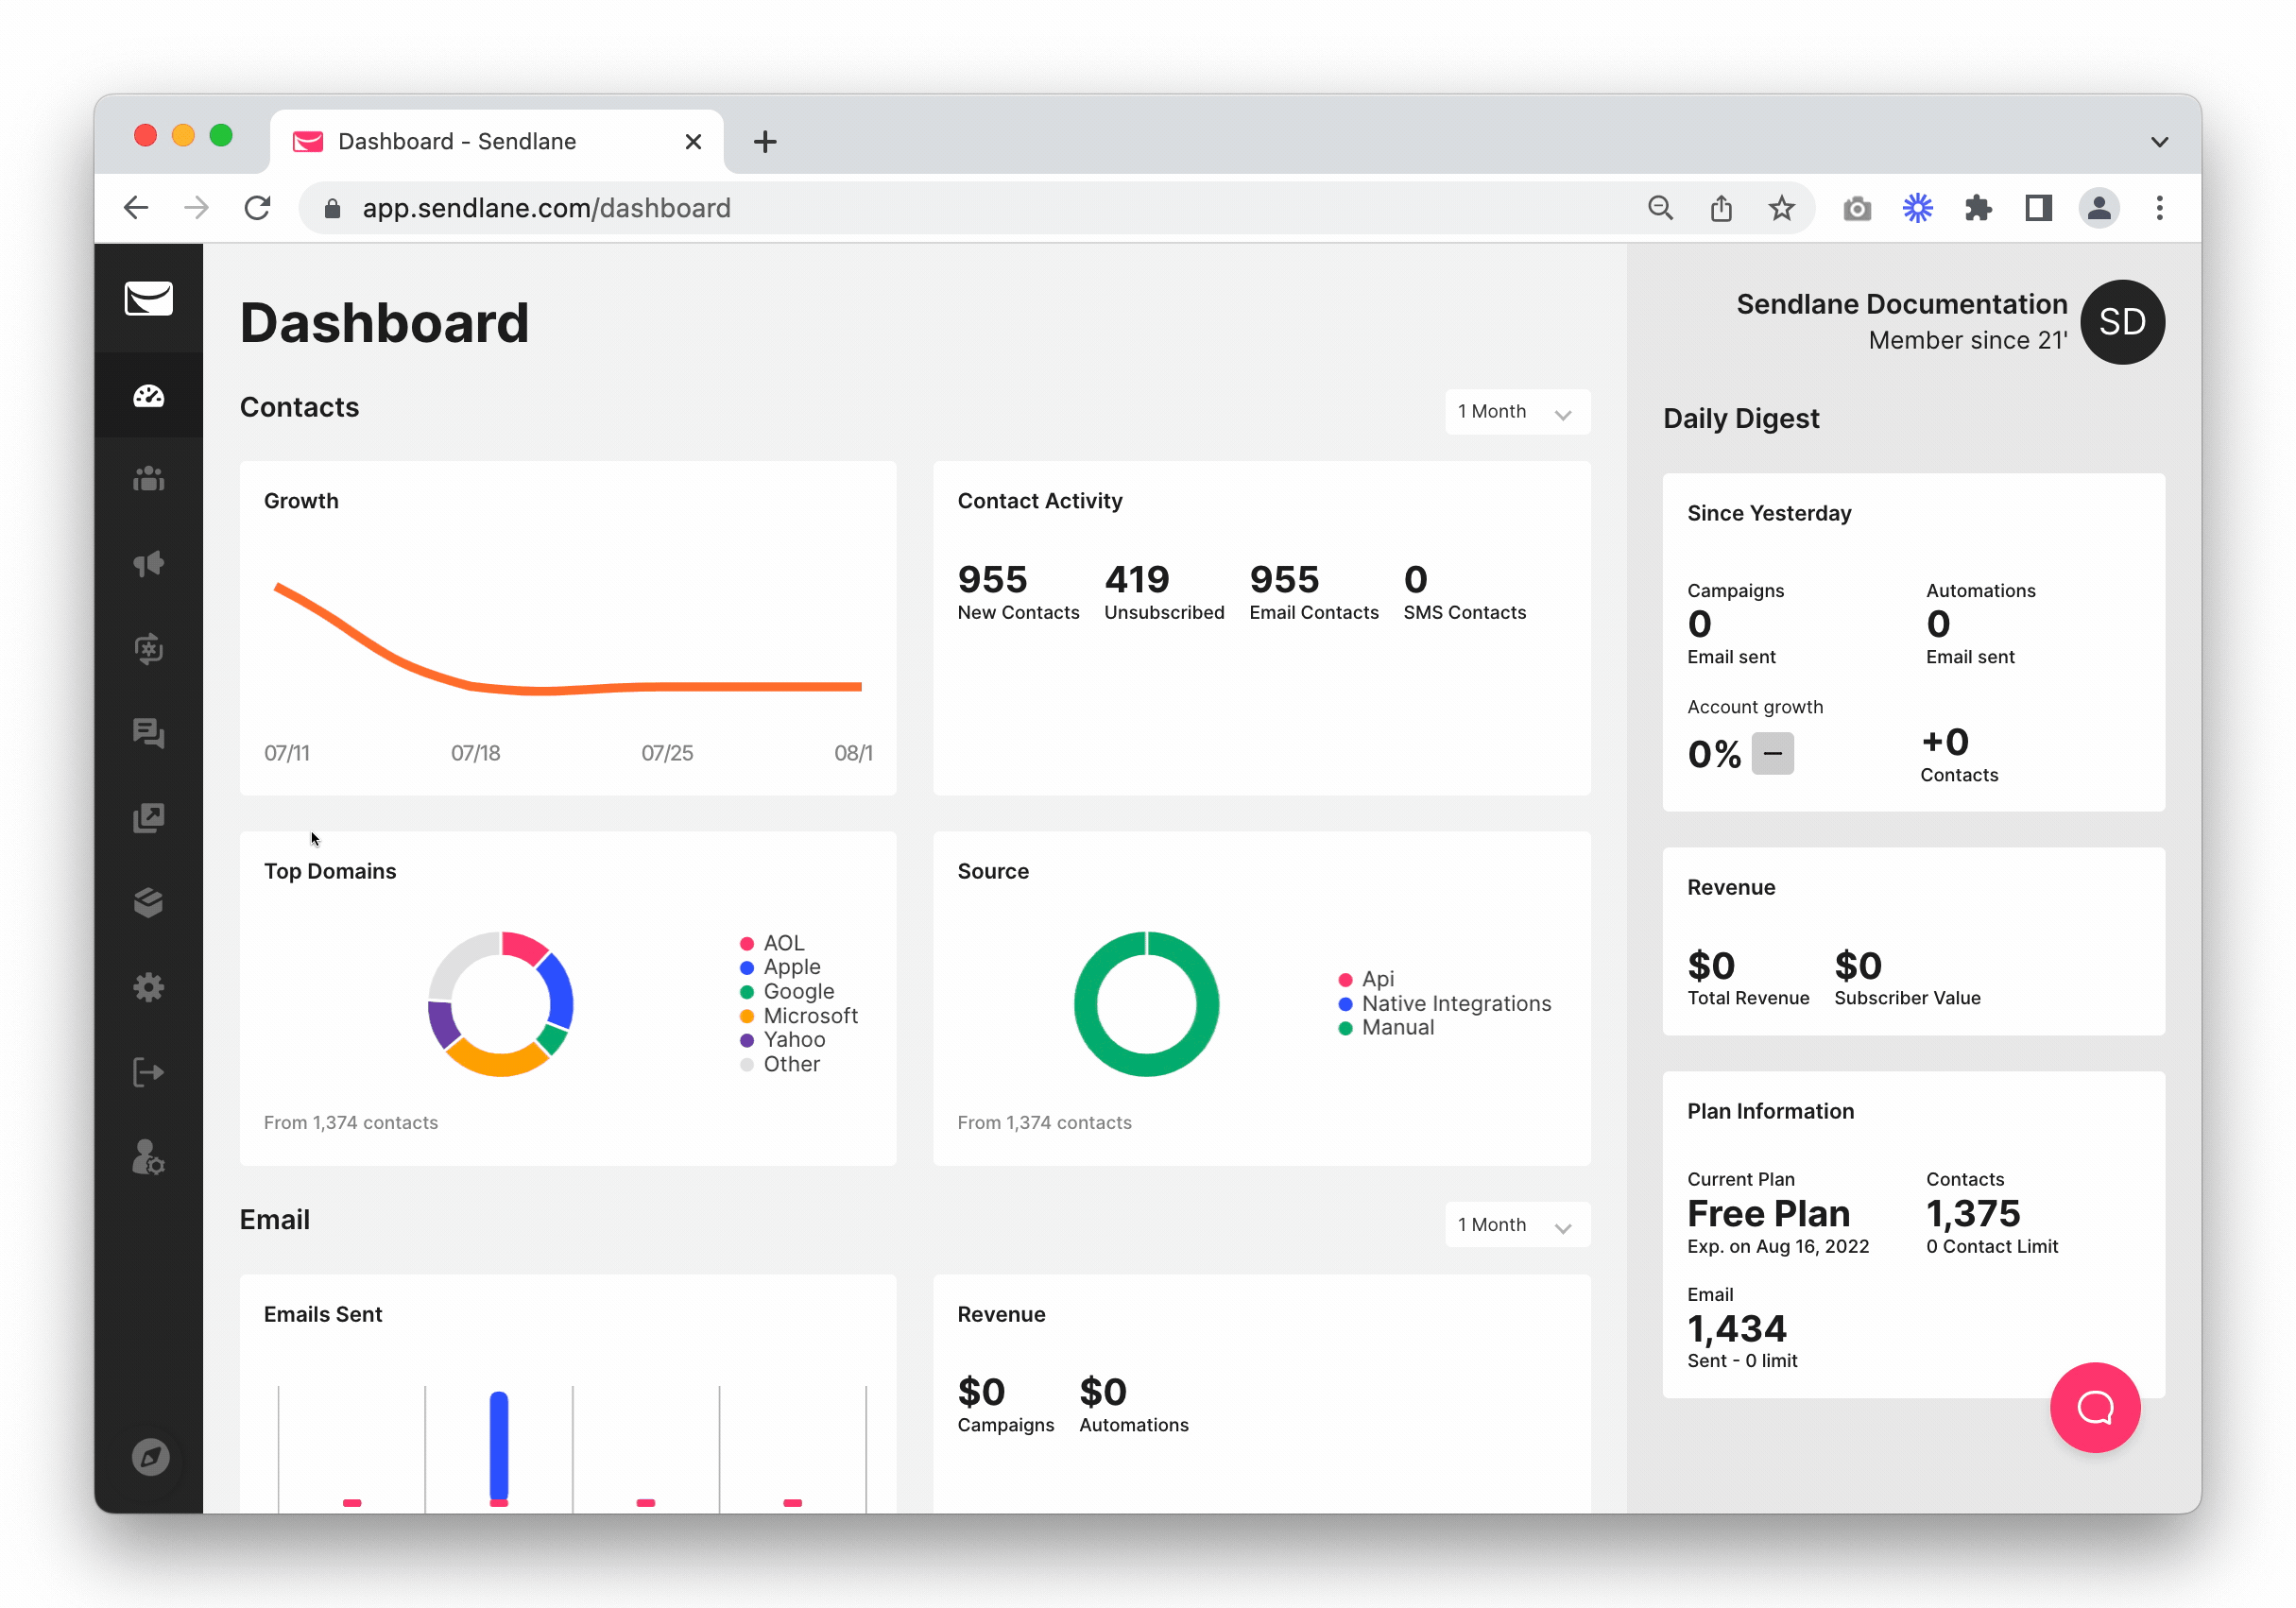Open the user admin settings icon
Viewport: 2296px width, 1608px height.
(x=148, y=1158)
